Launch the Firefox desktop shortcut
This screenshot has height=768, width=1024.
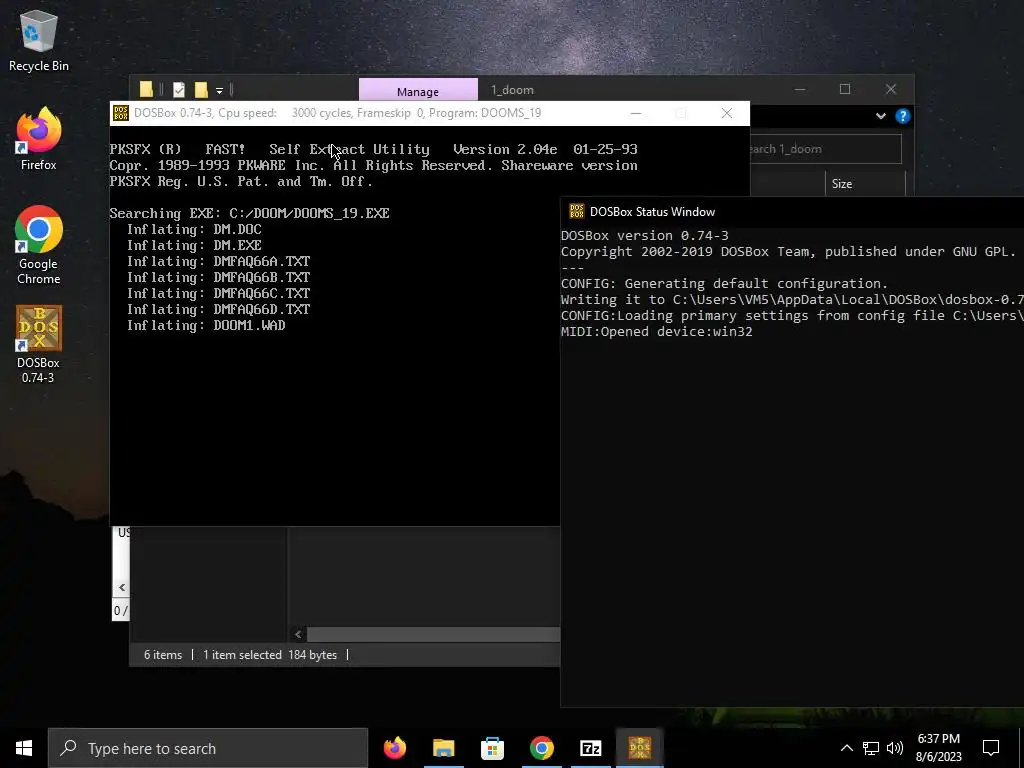pyautogui.click(x=39, y=139)
